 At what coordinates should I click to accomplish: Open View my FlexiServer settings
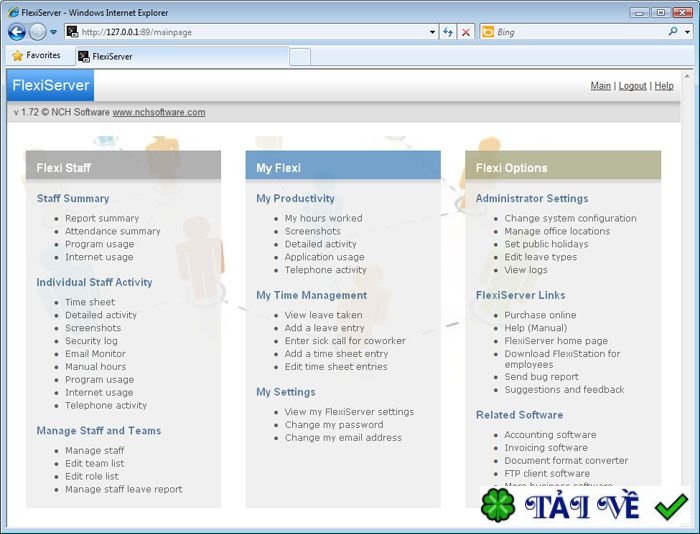coord(349,412)
